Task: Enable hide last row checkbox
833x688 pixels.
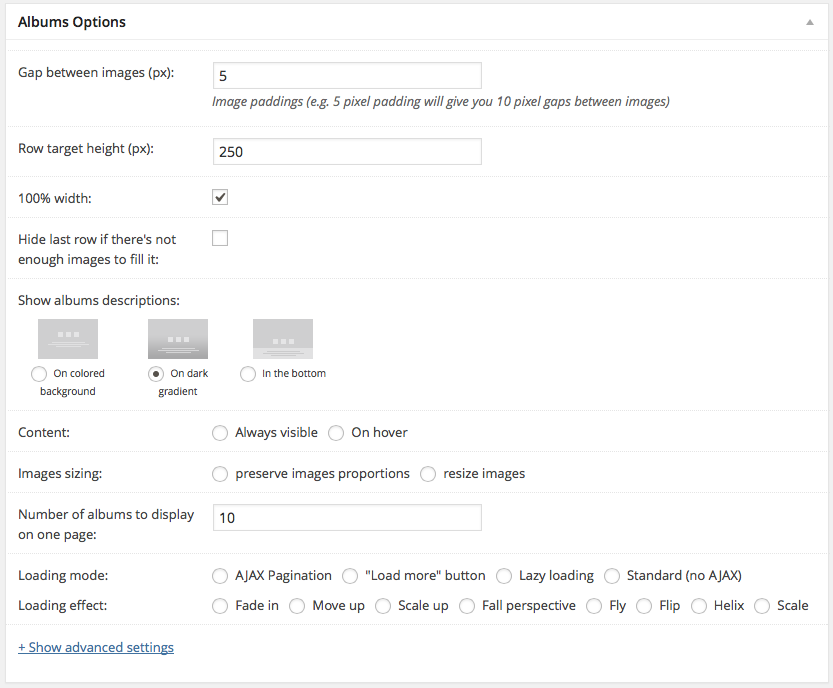Action: [x=220, y=238]
